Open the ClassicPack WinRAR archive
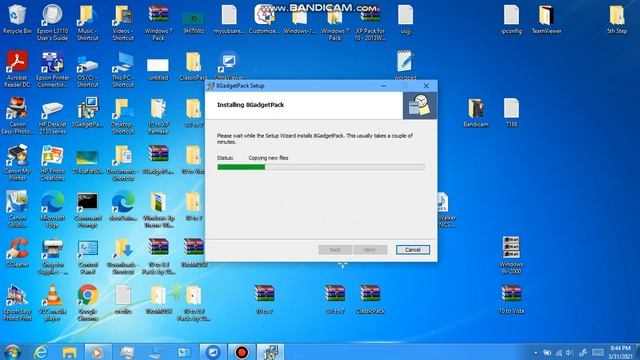This screenshot has height=360, width=640. 370,299
